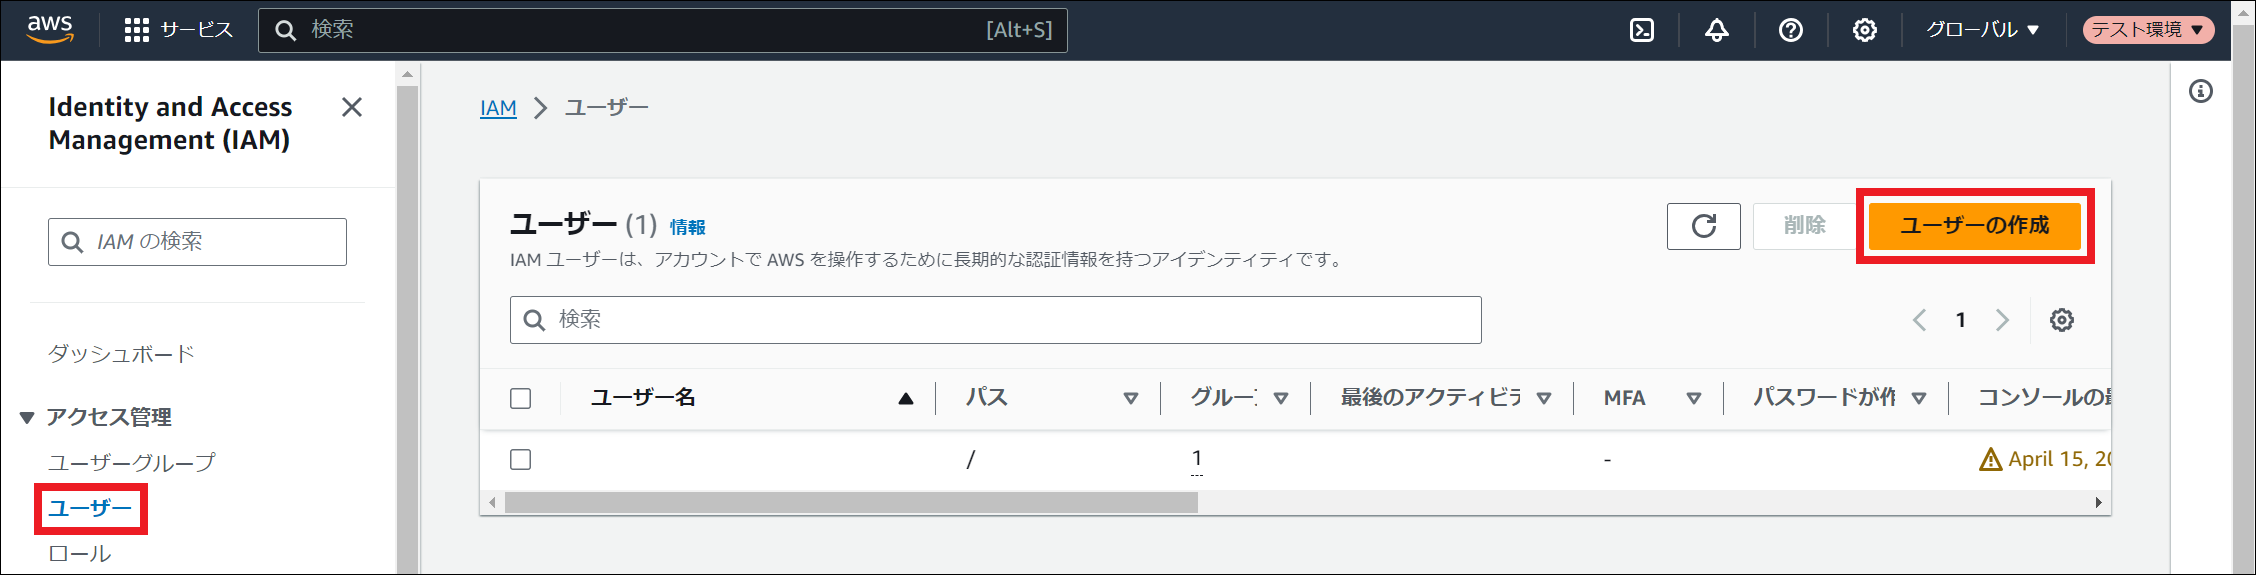This screenshot has width=2256, height=575.
Task: Open the notifications bell
Action: [x=1716, y=30]
